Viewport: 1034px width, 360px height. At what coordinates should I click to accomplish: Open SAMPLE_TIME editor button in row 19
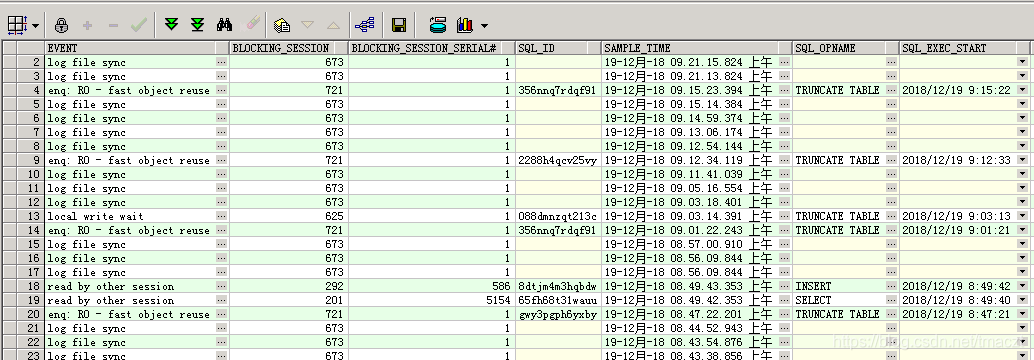coord(785,300)
